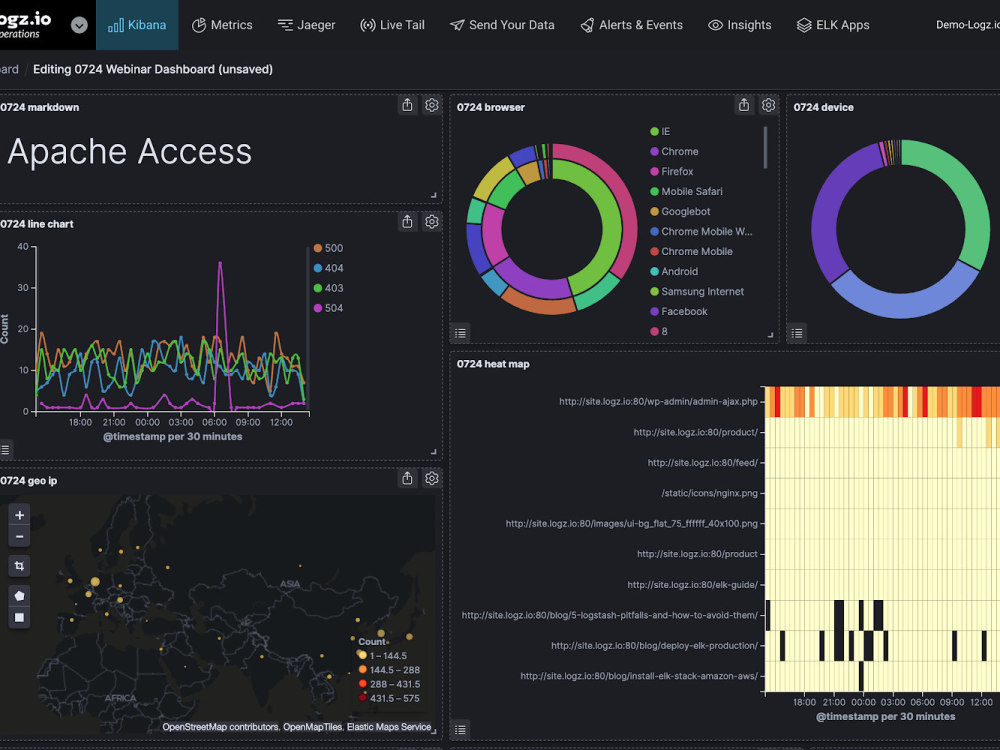Zoom in on the geo ip map
Screen dimensions: 1000x750
19,515
